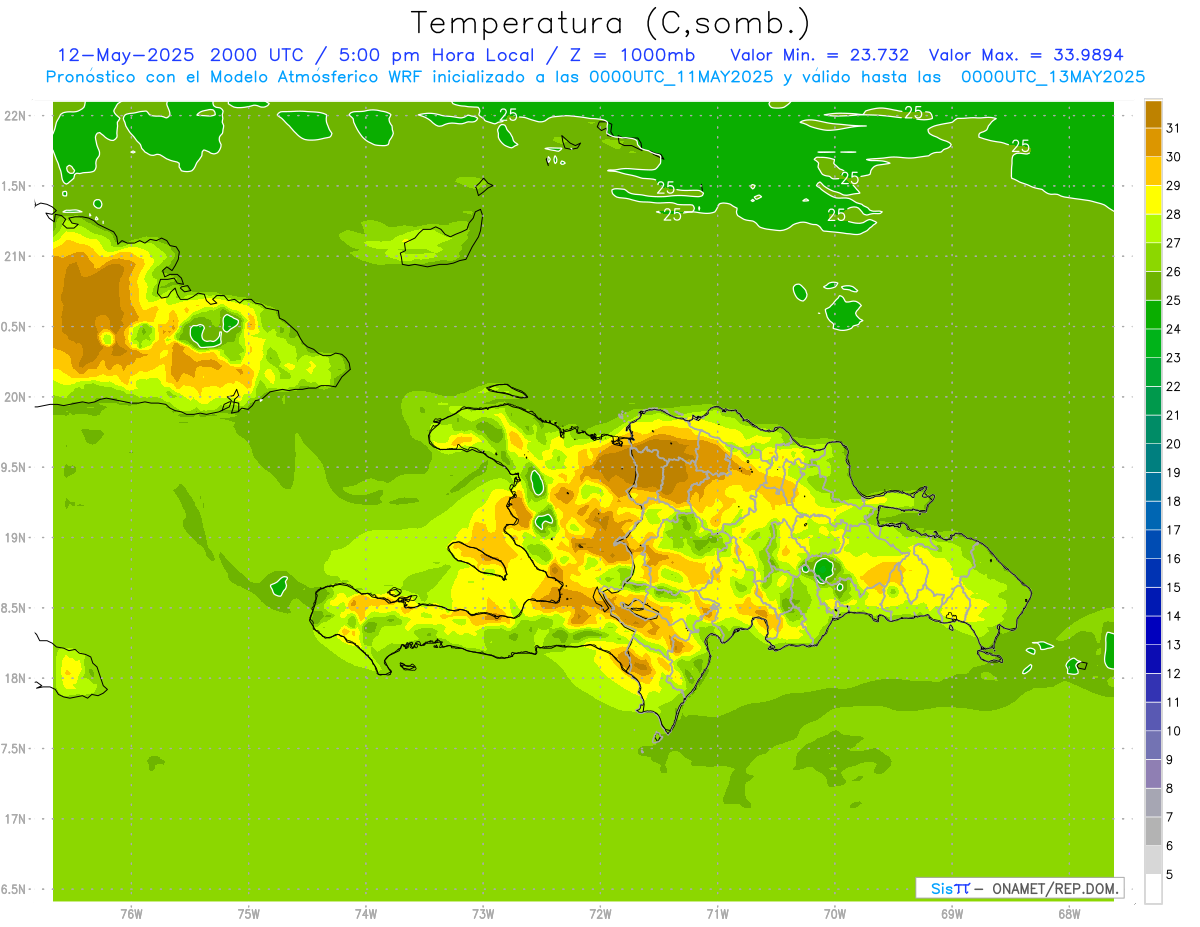
Task: Click the "74W" longitude label
Action: click(366, 913)
